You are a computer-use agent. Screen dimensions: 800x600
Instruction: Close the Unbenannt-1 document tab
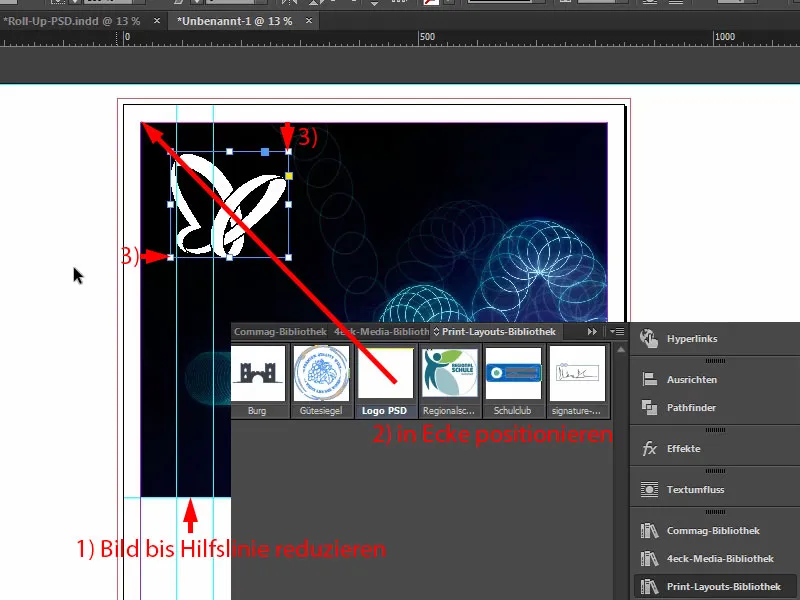coord(309,21)
